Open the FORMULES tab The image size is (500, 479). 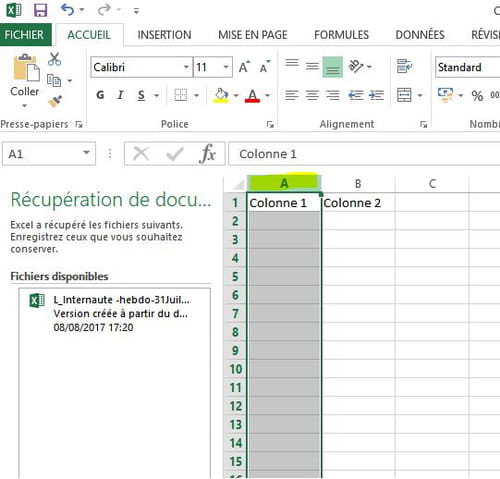pos(341,35)
